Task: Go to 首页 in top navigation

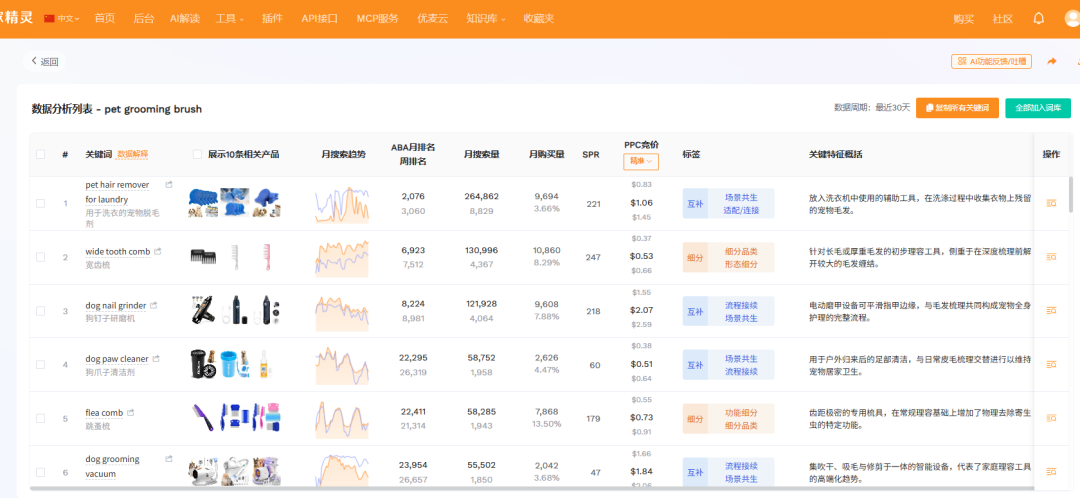Action: pos(105,19)
